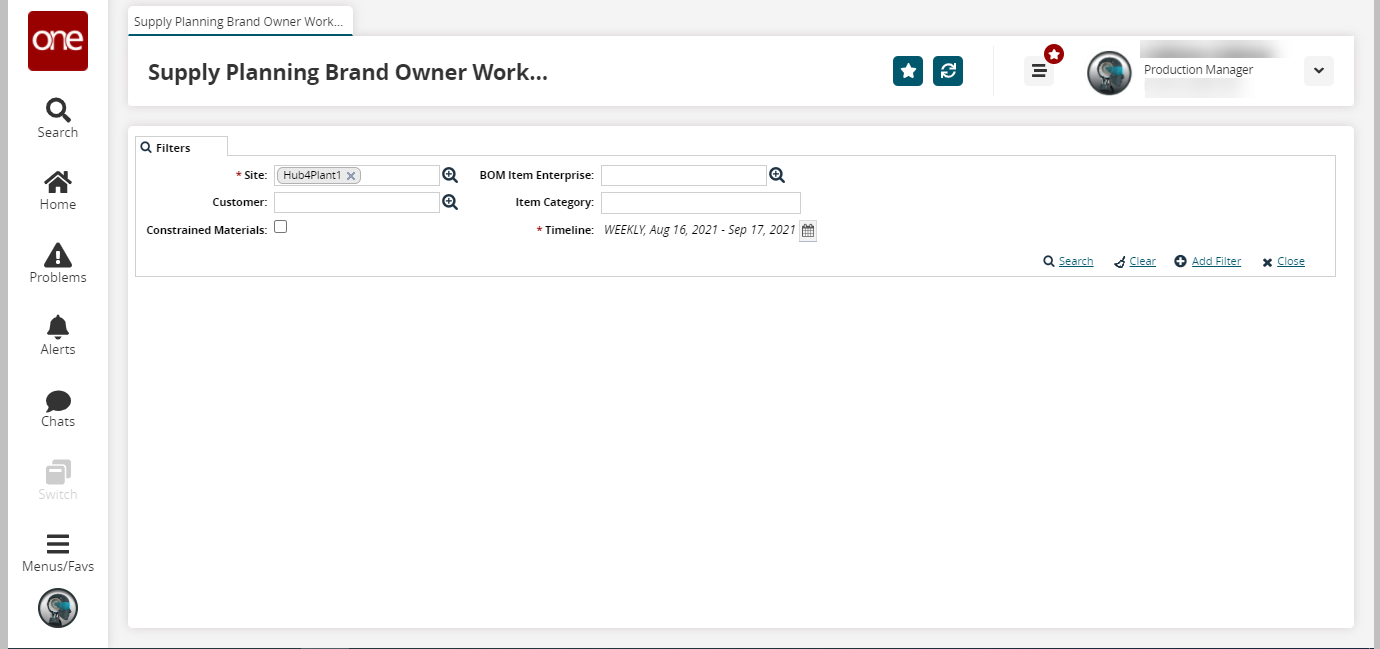This screenshot has width=1380, height=649.
Task: Click the user avatar at the sidebar bottom
Action: pyautogui.click(x=58, y=608)
